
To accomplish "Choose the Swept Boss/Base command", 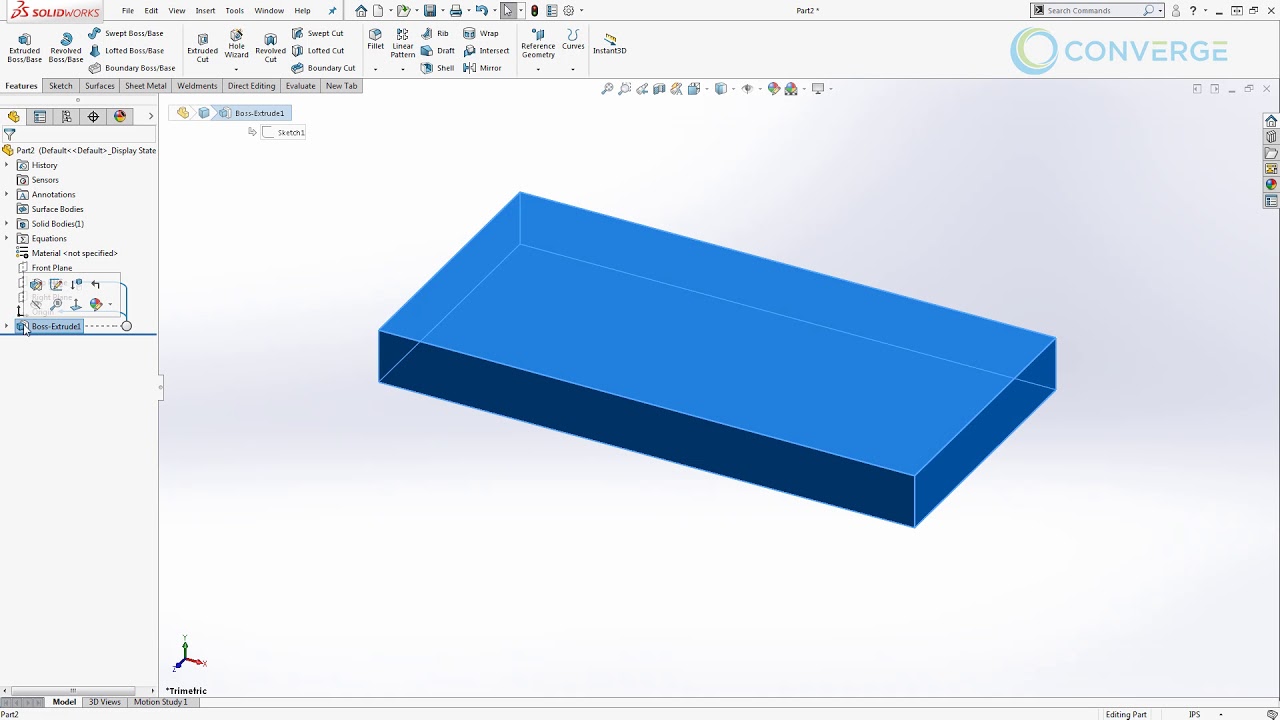I will (126, 33).
